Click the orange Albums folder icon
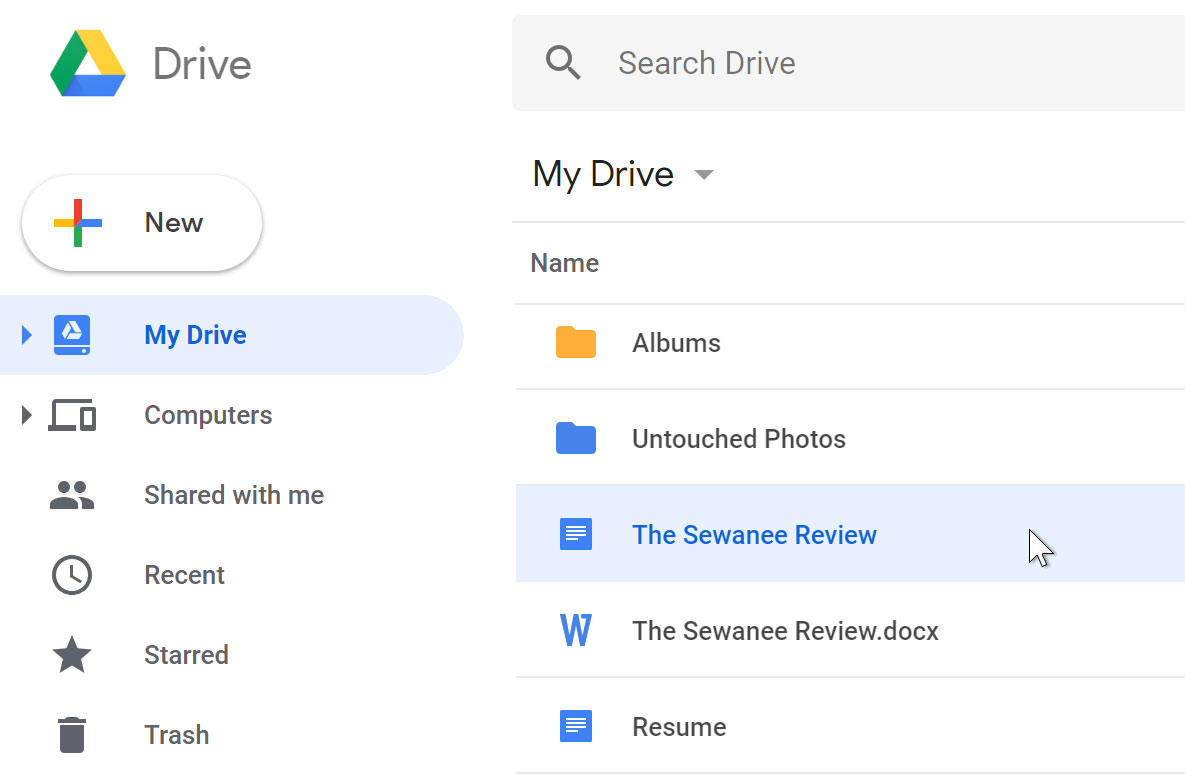1185x774 pixels. [575, 343]
